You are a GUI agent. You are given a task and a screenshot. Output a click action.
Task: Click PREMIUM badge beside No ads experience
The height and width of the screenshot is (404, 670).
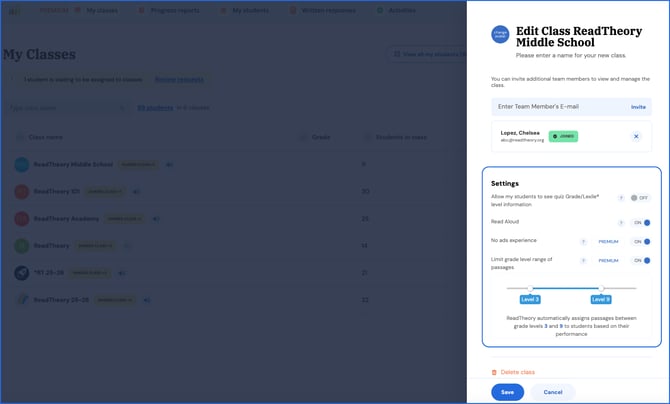coord(608,242)
